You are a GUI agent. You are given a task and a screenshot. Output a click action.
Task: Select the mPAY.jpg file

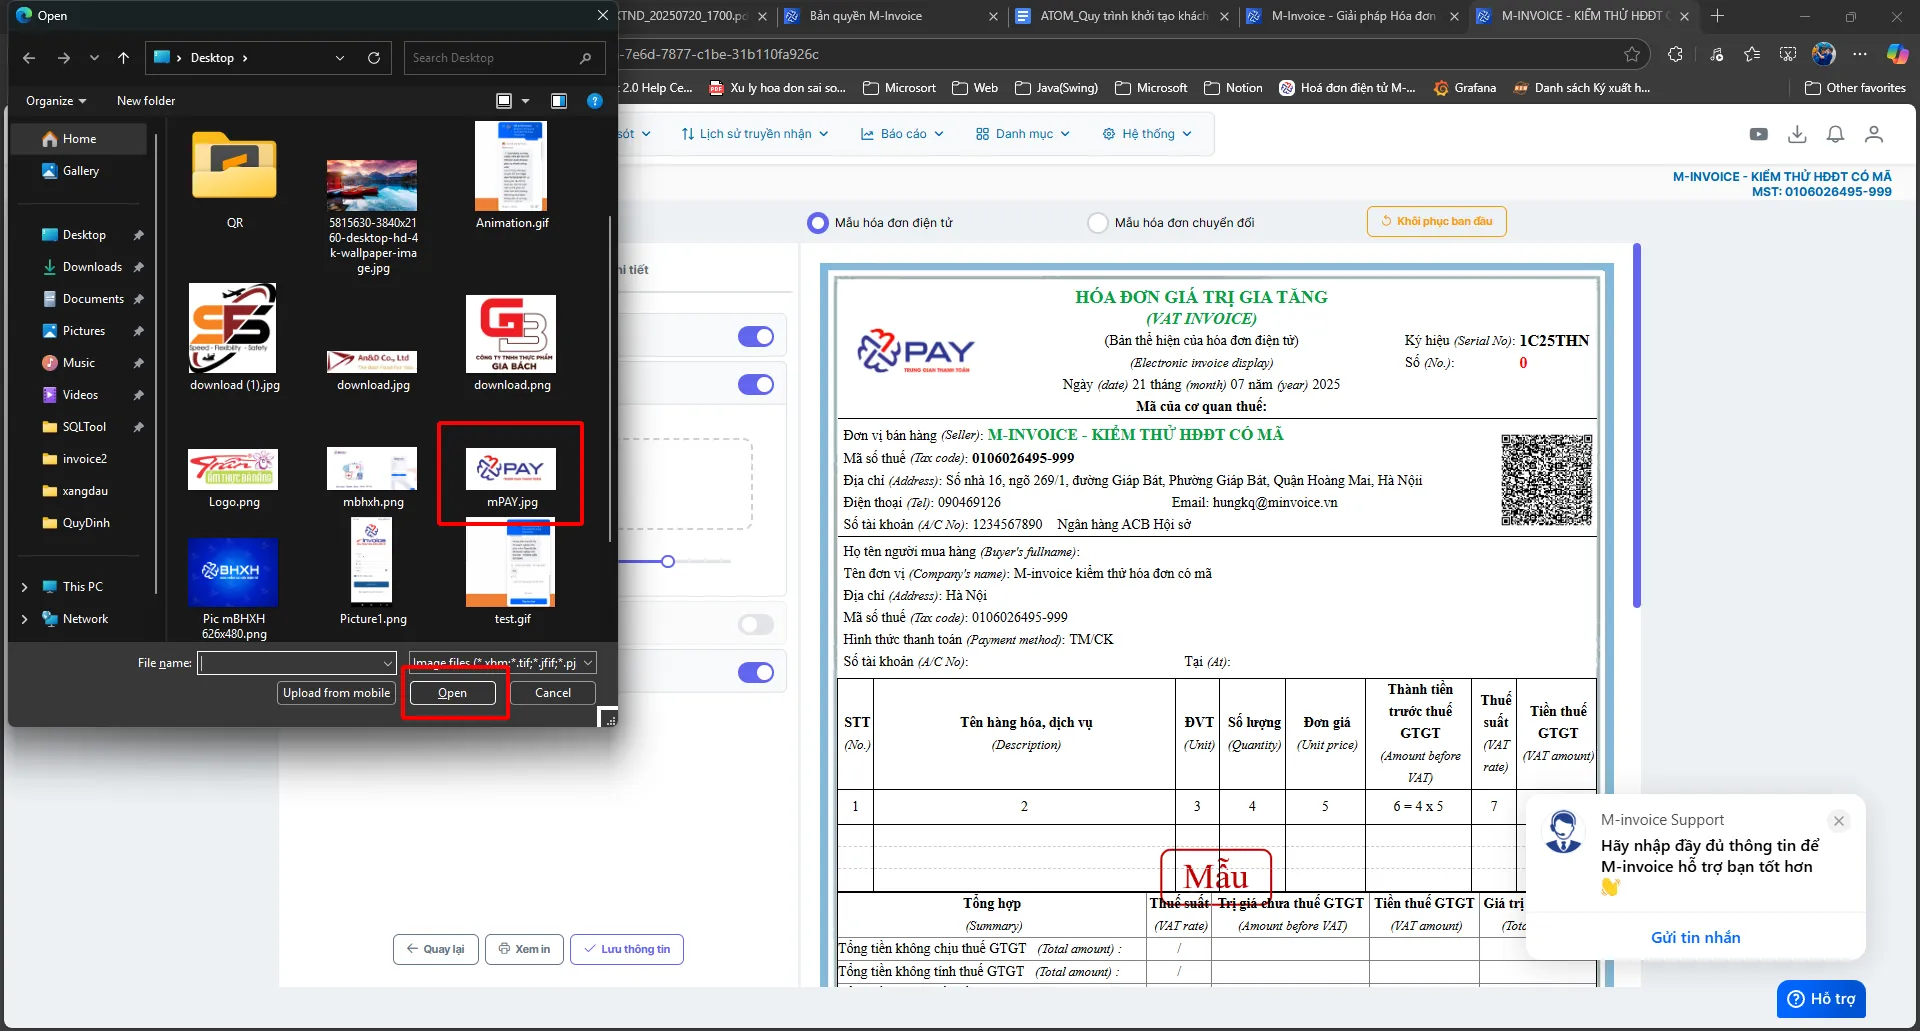(x=512, y=478)
